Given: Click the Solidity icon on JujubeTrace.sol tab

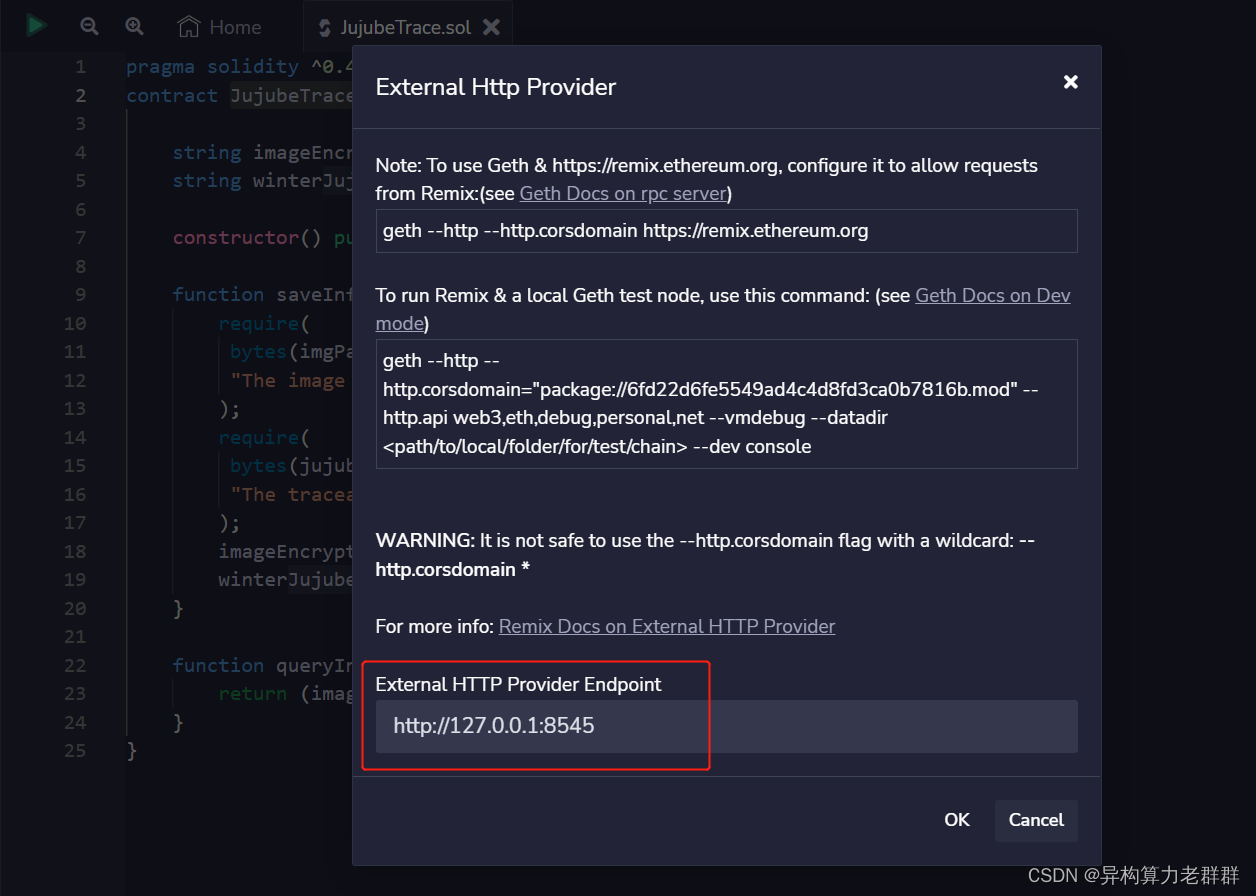Looking at the screenshot, I should coord(325,28).
